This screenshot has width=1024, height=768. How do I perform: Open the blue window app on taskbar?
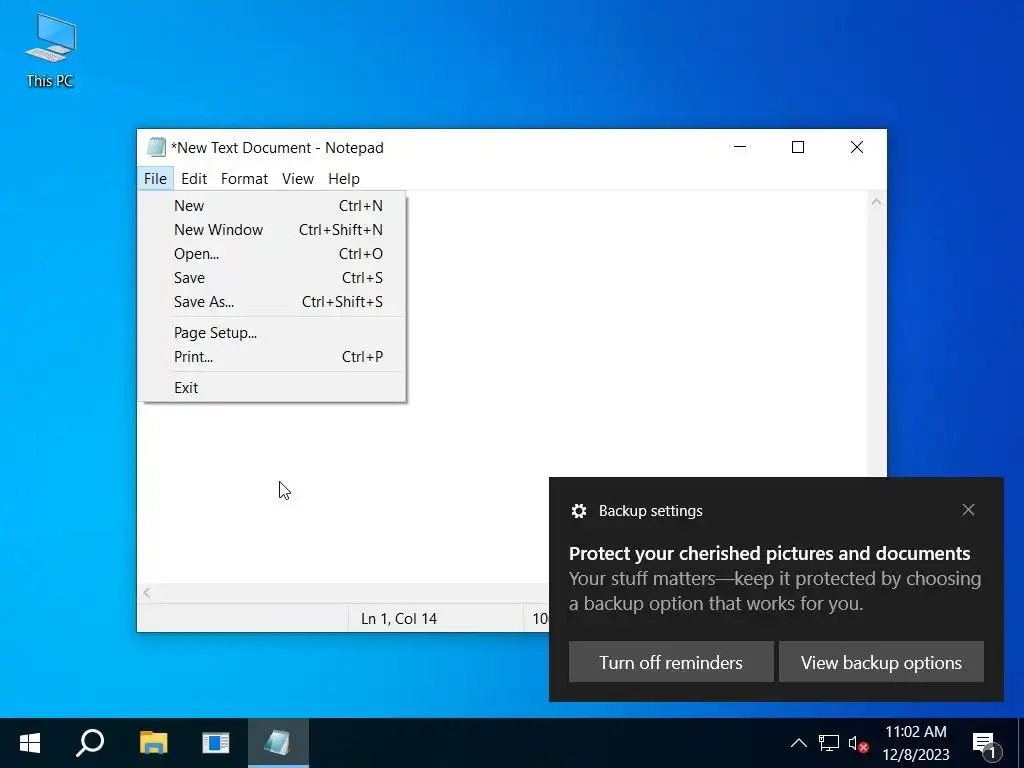tap(216, 743)
